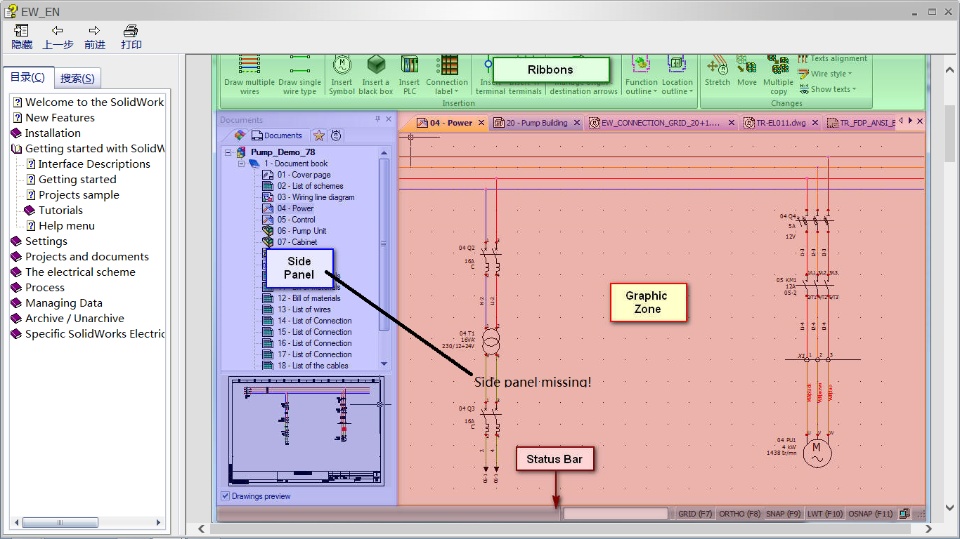Click the Insert Symbol ribbon icon

[342, 64]
